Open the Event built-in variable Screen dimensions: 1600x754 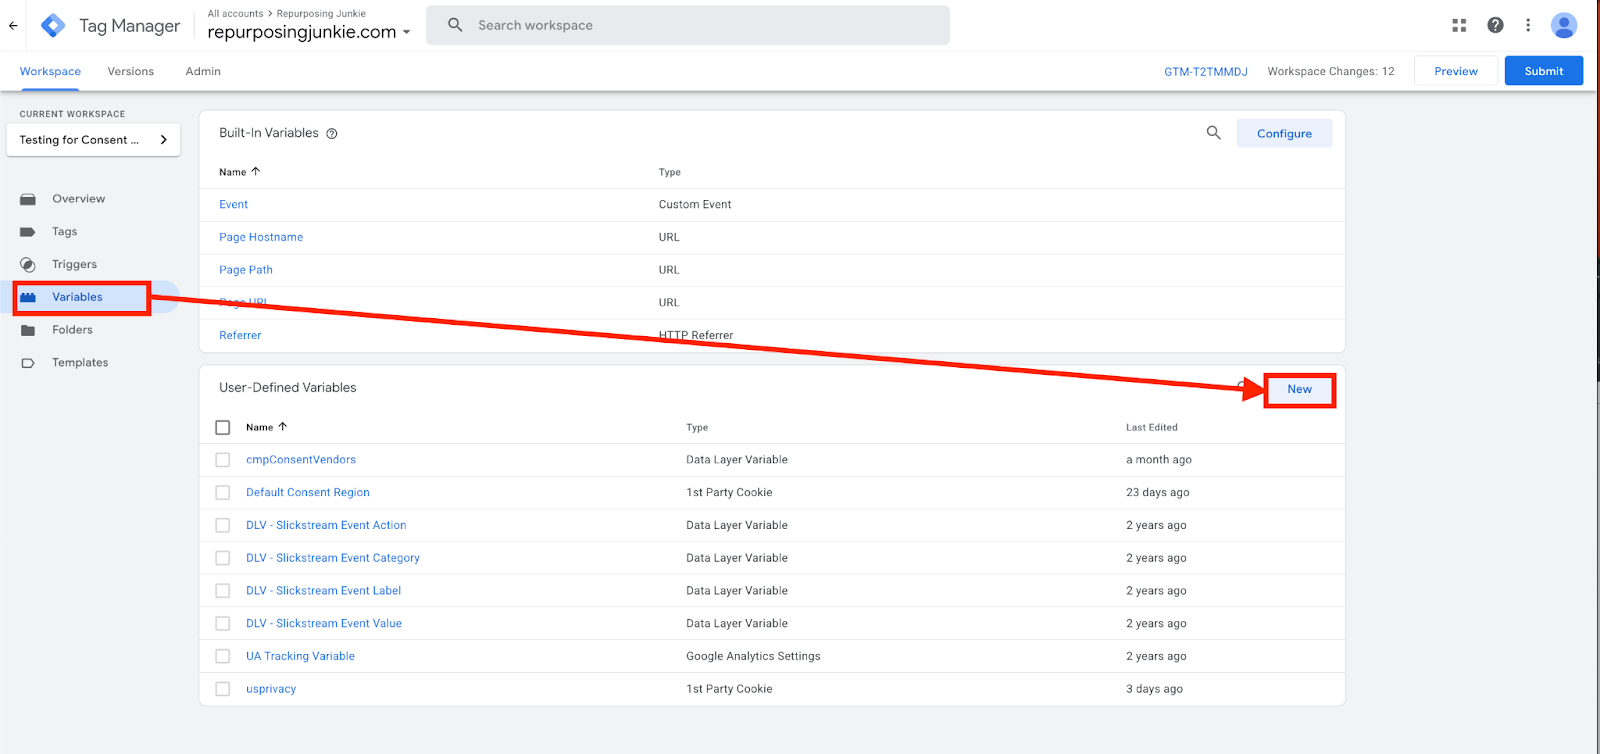coord(234,205)
